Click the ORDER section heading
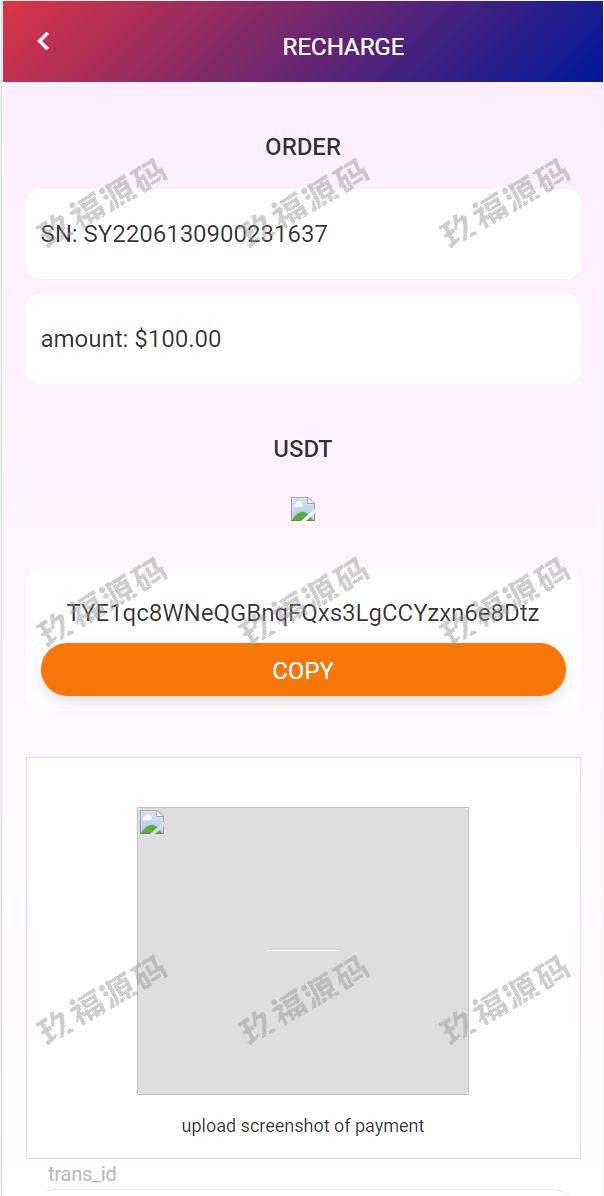Image resolution: width=604 pixels, height=1196 pixels. coord(303,147)
